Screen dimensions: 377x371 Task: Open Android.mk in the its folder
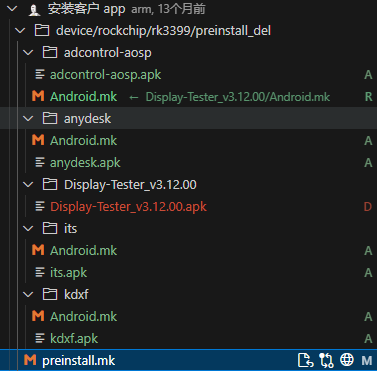pyautogui.click(x=83, y=251)
